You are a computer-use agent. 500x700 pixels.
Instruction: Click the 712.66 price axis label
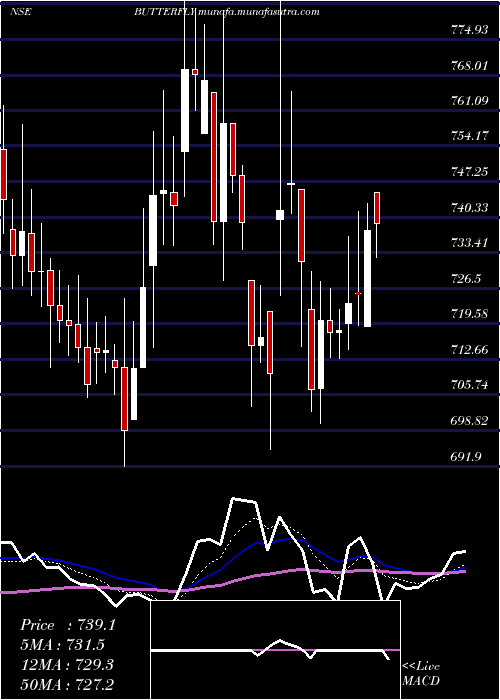pos(469,350)
